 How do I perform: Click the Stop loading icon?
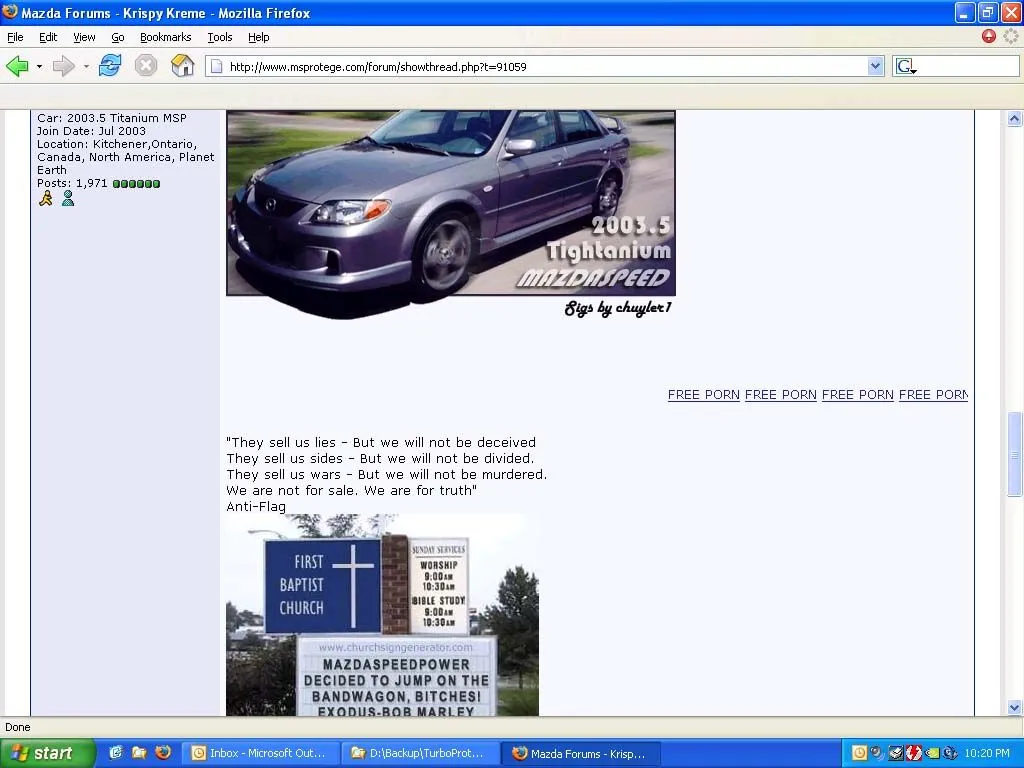click(x=146, y=67)
